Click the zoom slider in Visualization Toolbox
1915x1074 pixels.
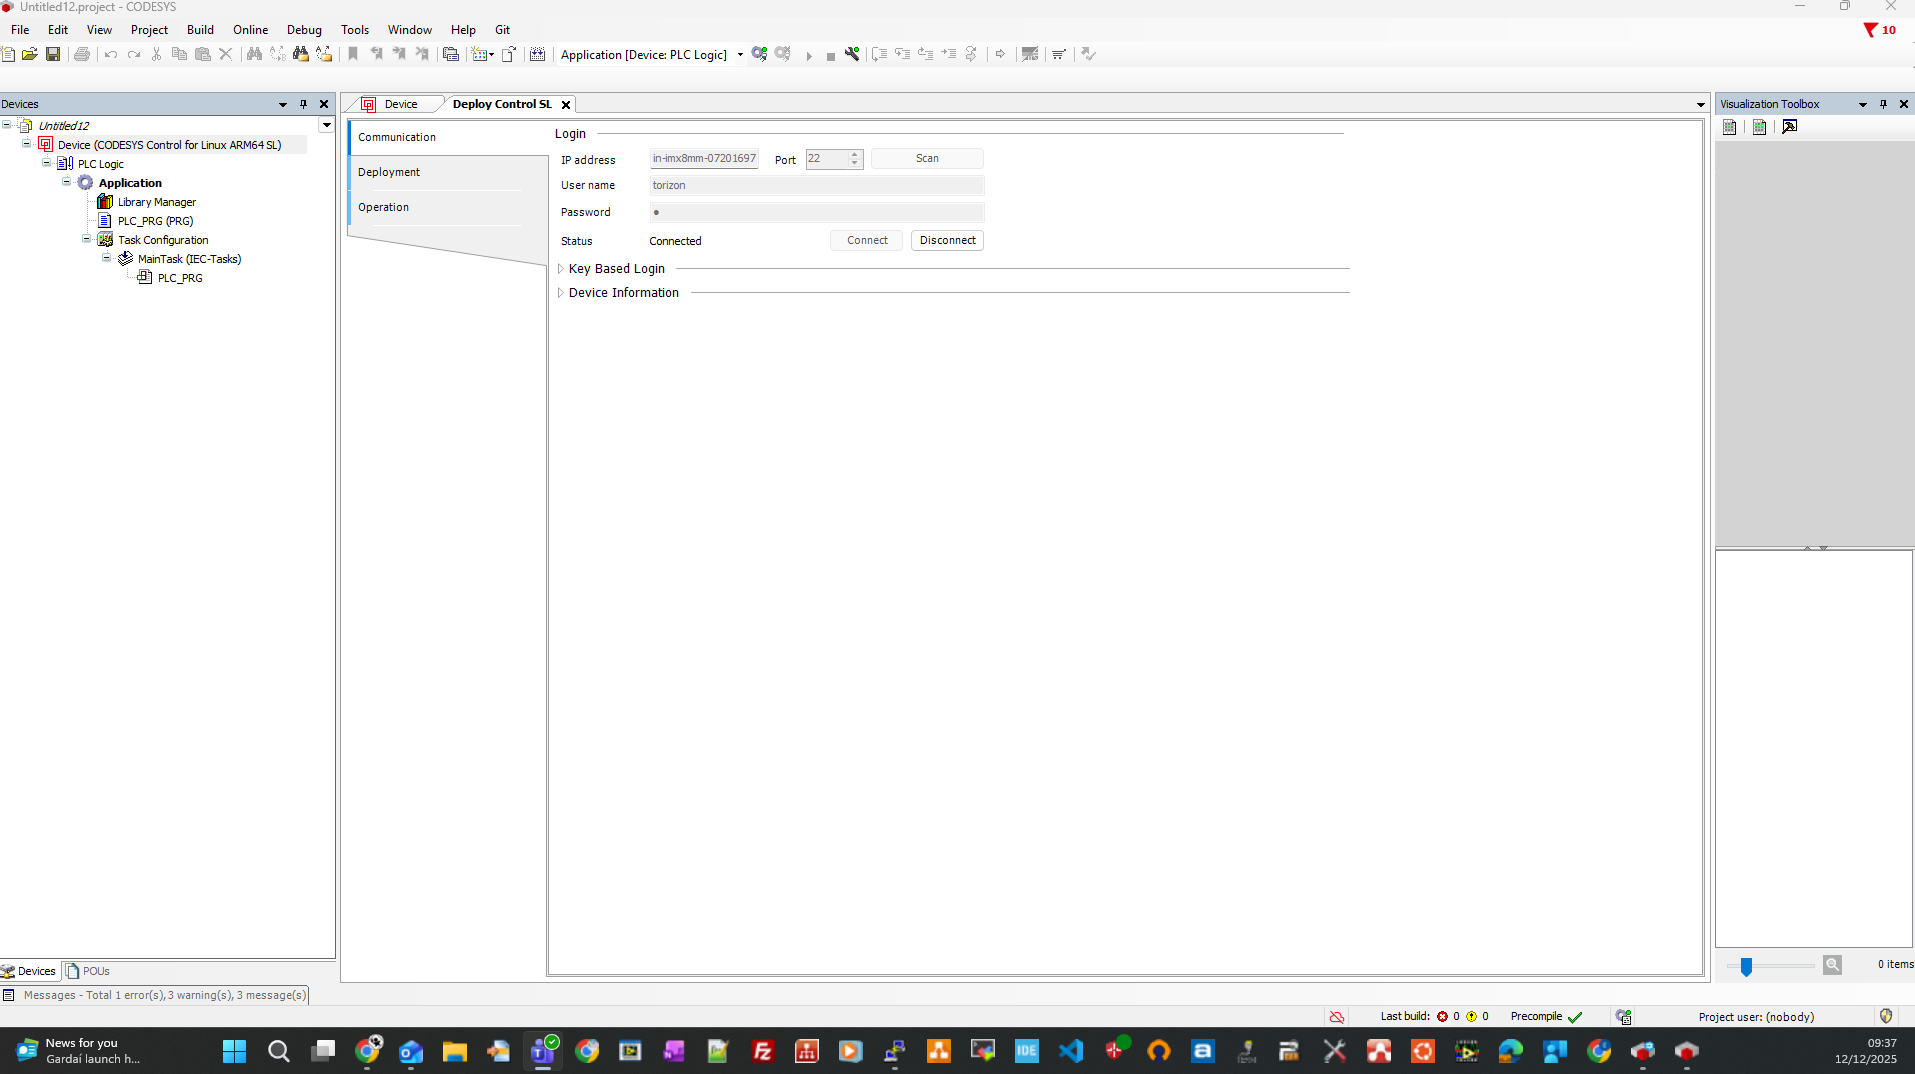1746,966
